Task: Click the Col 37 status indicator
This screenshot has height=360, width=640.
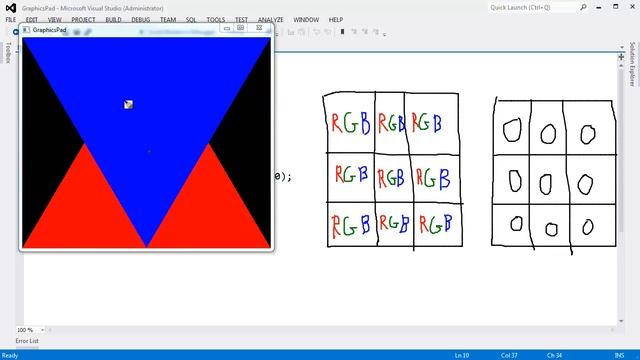Action: 509,356
